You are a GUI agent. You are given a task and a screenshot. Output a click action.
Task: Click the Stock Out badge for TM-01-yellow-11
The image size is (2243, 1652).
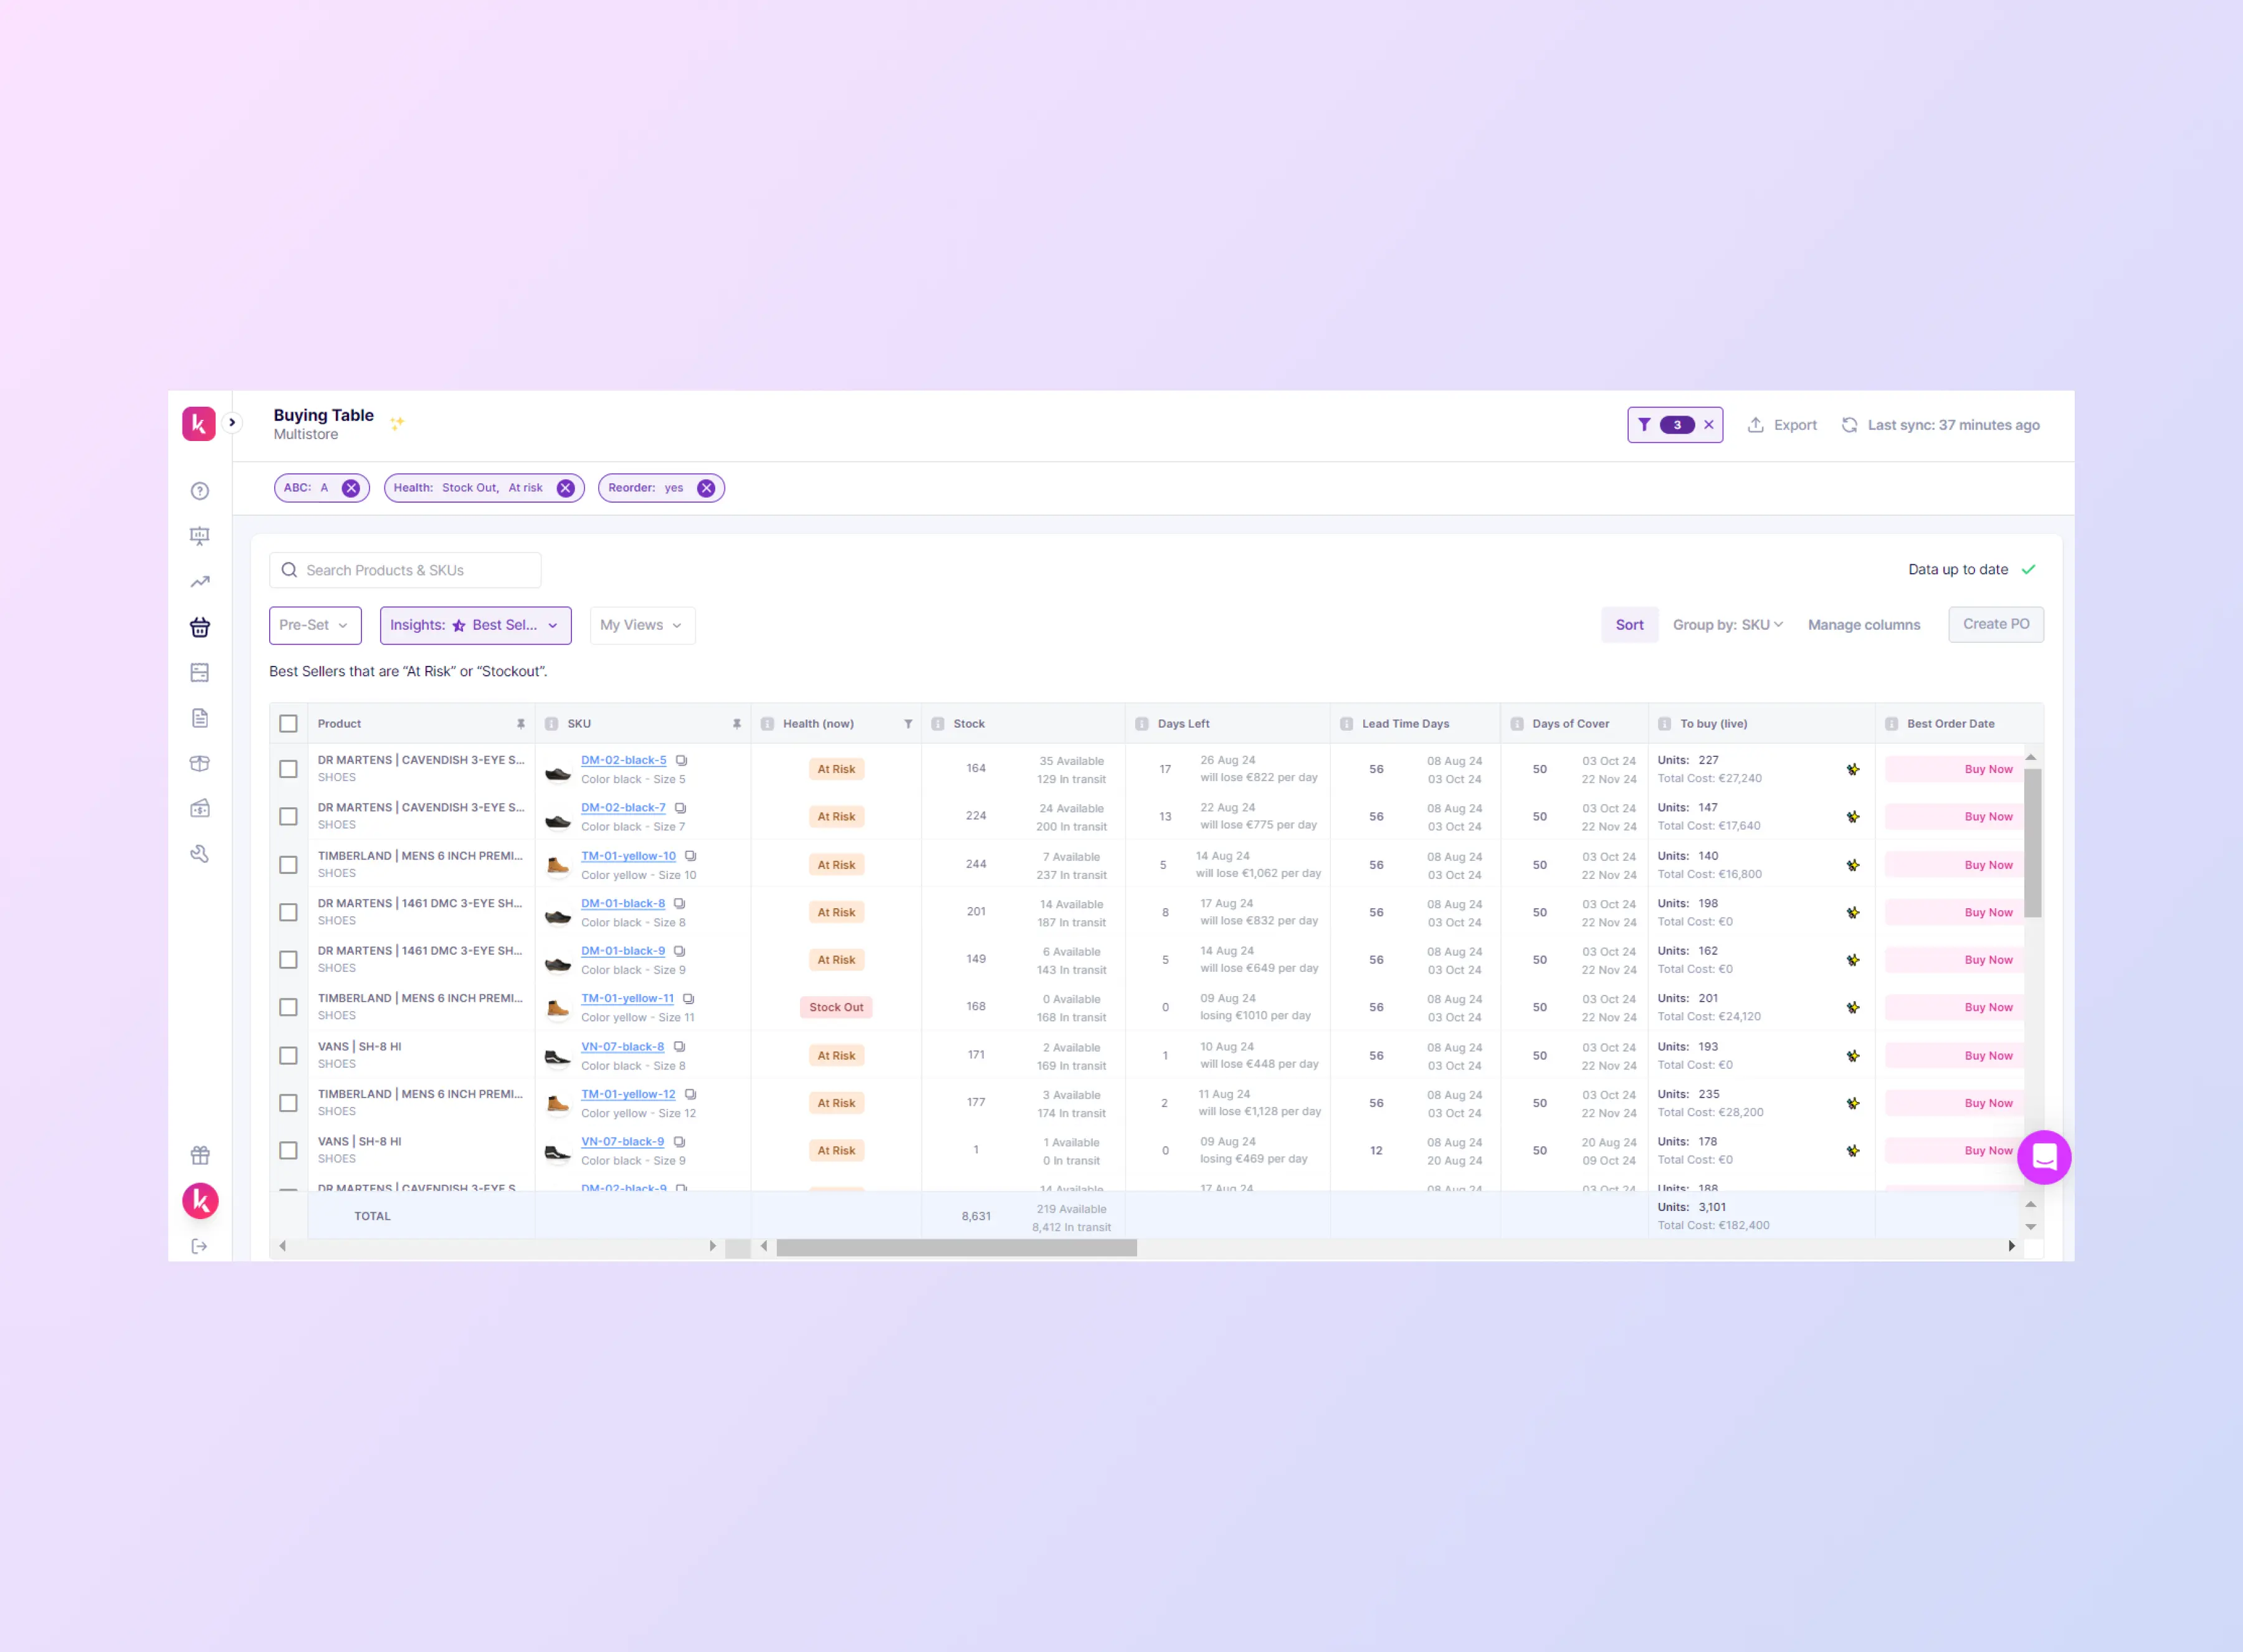[836, 1007]
